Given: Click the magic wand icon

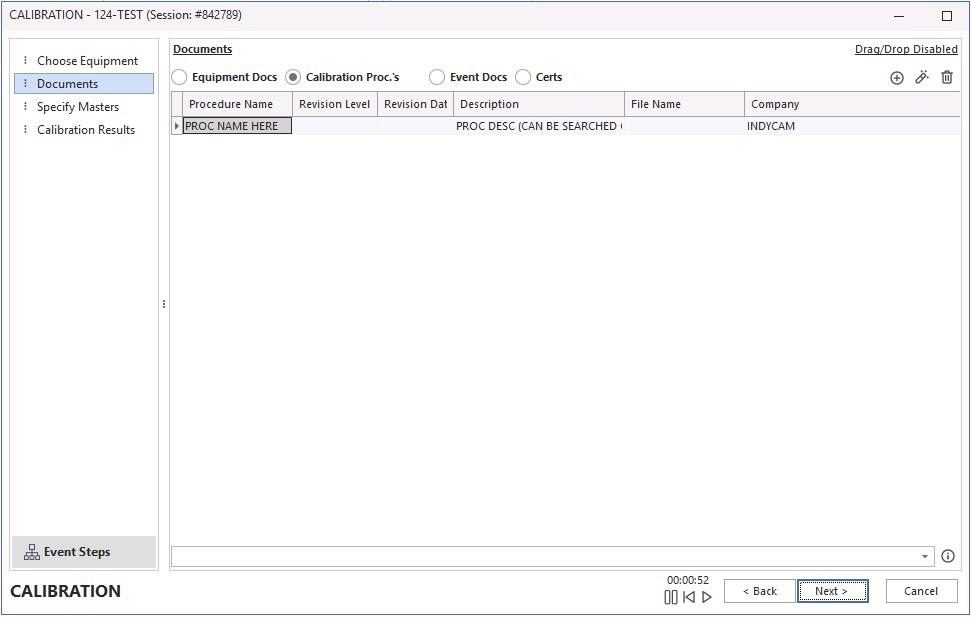Looking at the screenshot, I should click(922, 77).
